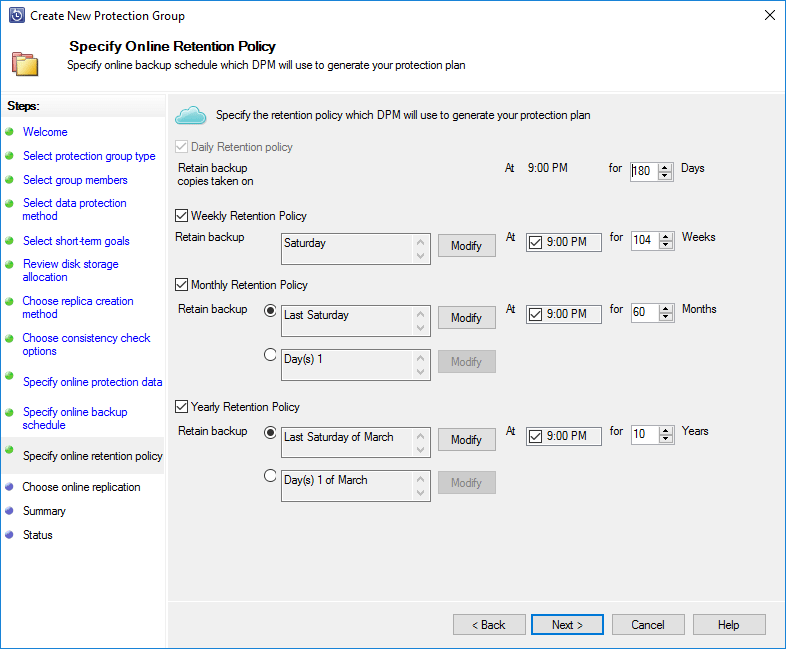Increase the yearly retention Years spinner
The image size is (786, 649).
[x=666, y=430]
